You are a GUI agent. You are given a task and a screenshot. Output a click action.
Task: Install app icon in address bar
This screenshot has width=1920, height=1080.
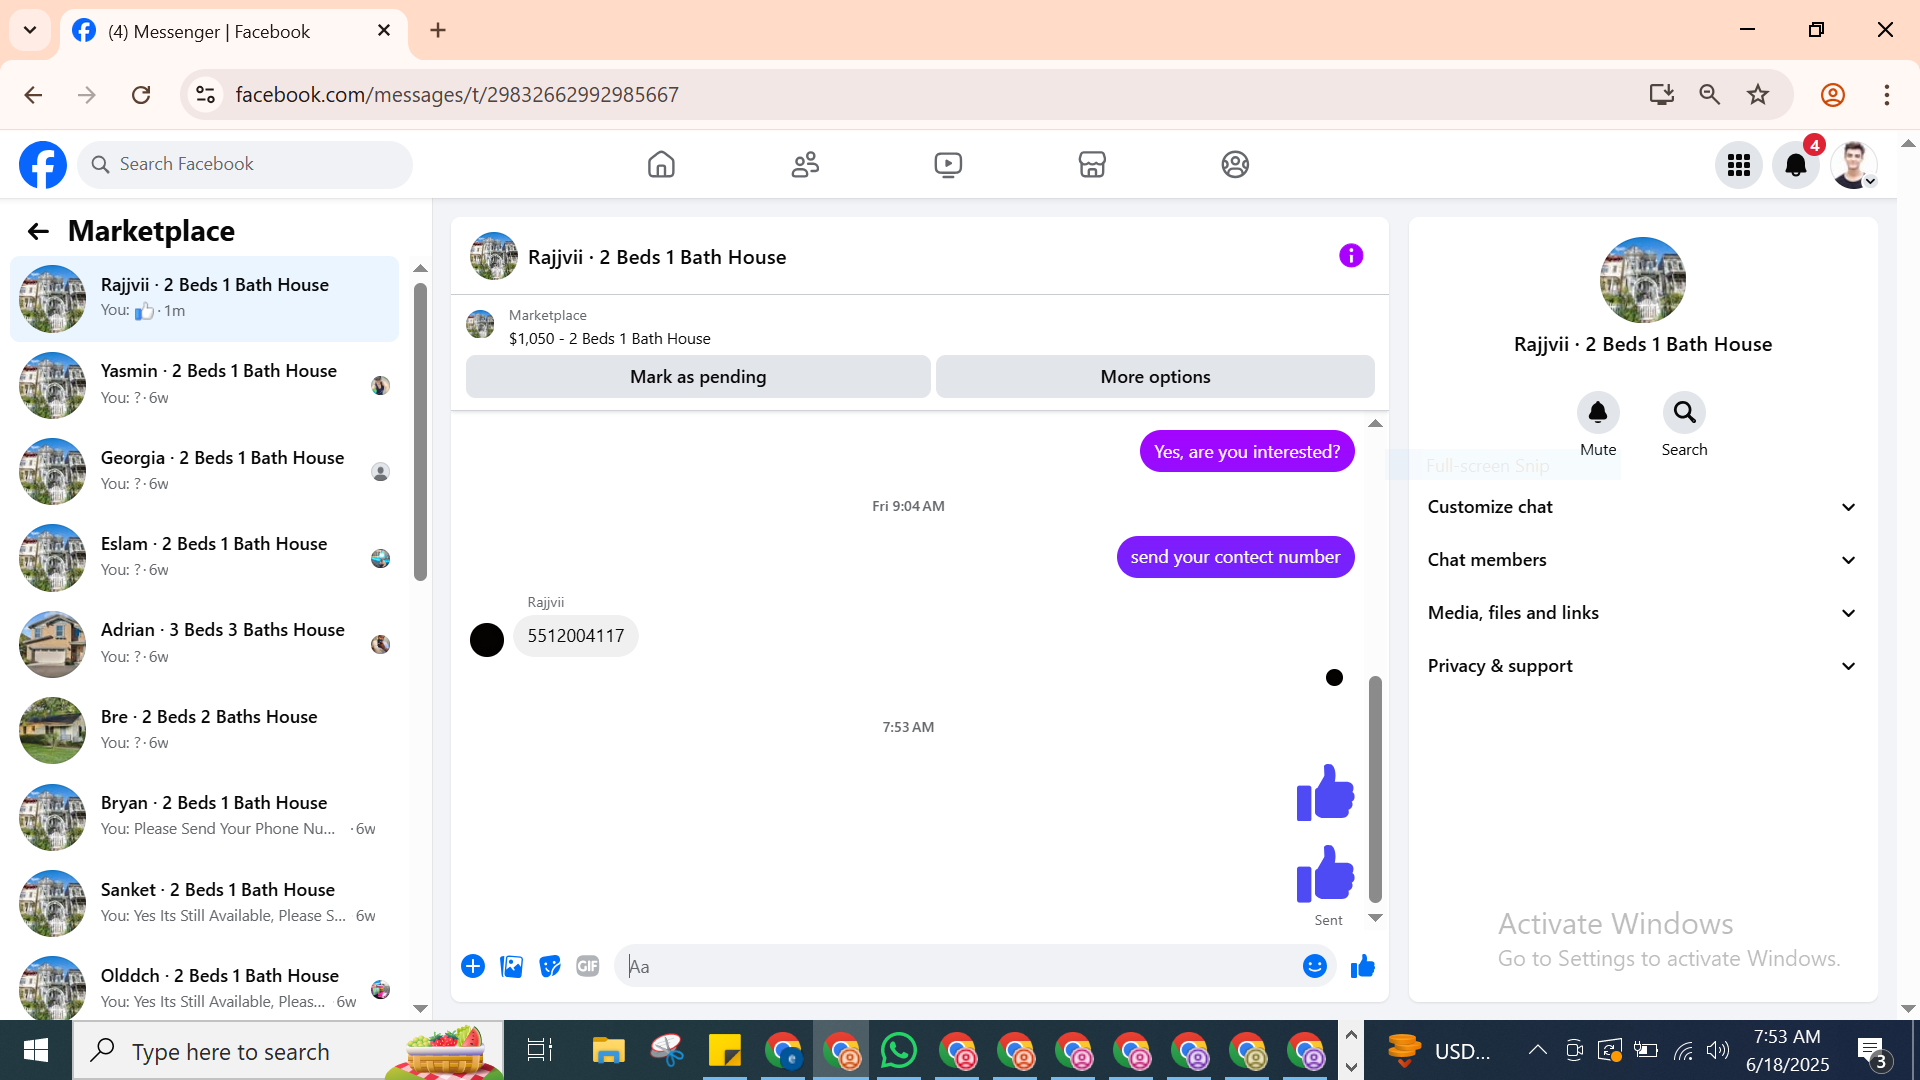tap(1662, 95)
